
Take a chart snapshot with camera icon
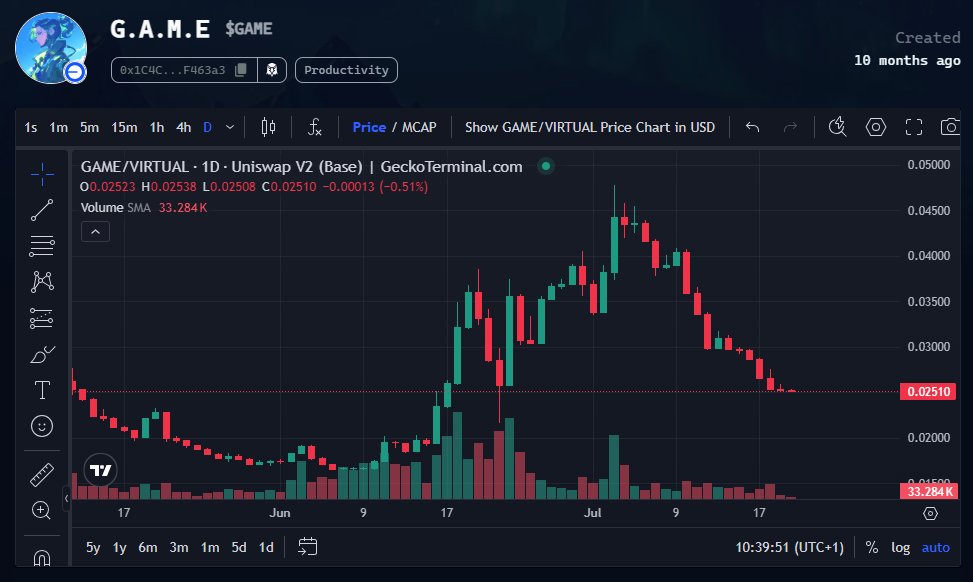(949, 127)
